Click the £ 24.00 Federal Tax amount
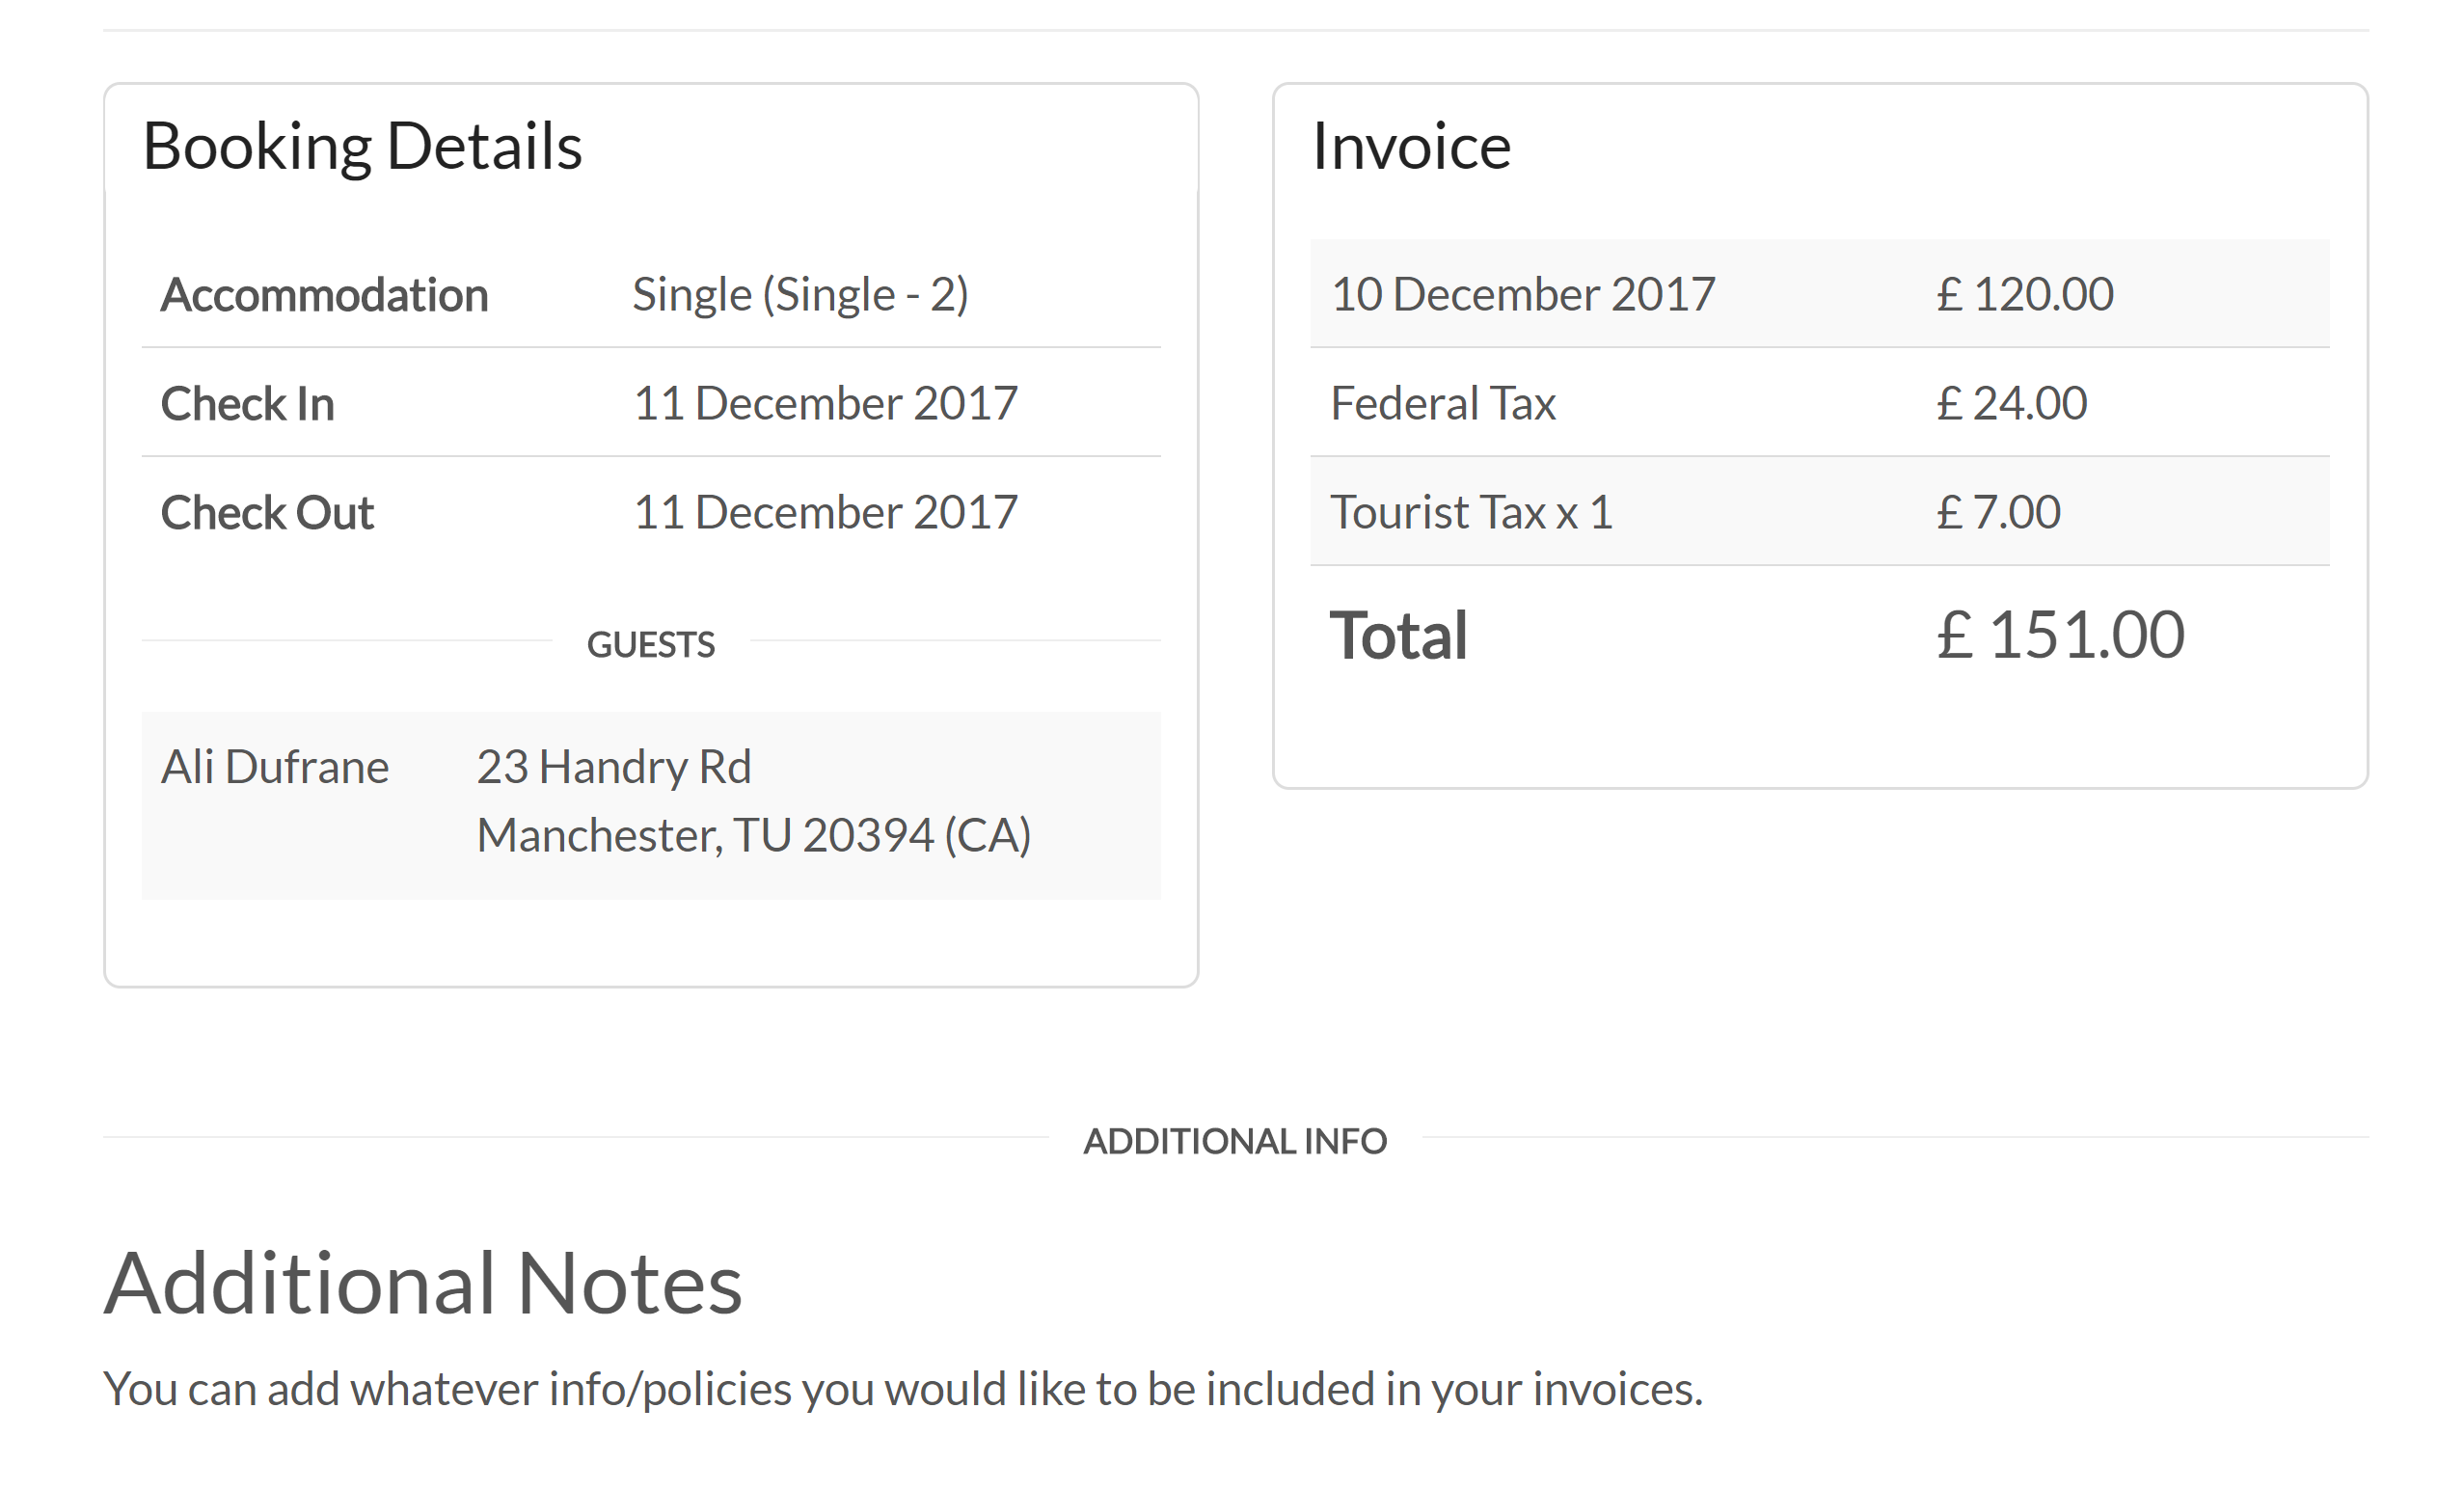This screenshot has width=2464, height=1490. (x=2012, y=403)
